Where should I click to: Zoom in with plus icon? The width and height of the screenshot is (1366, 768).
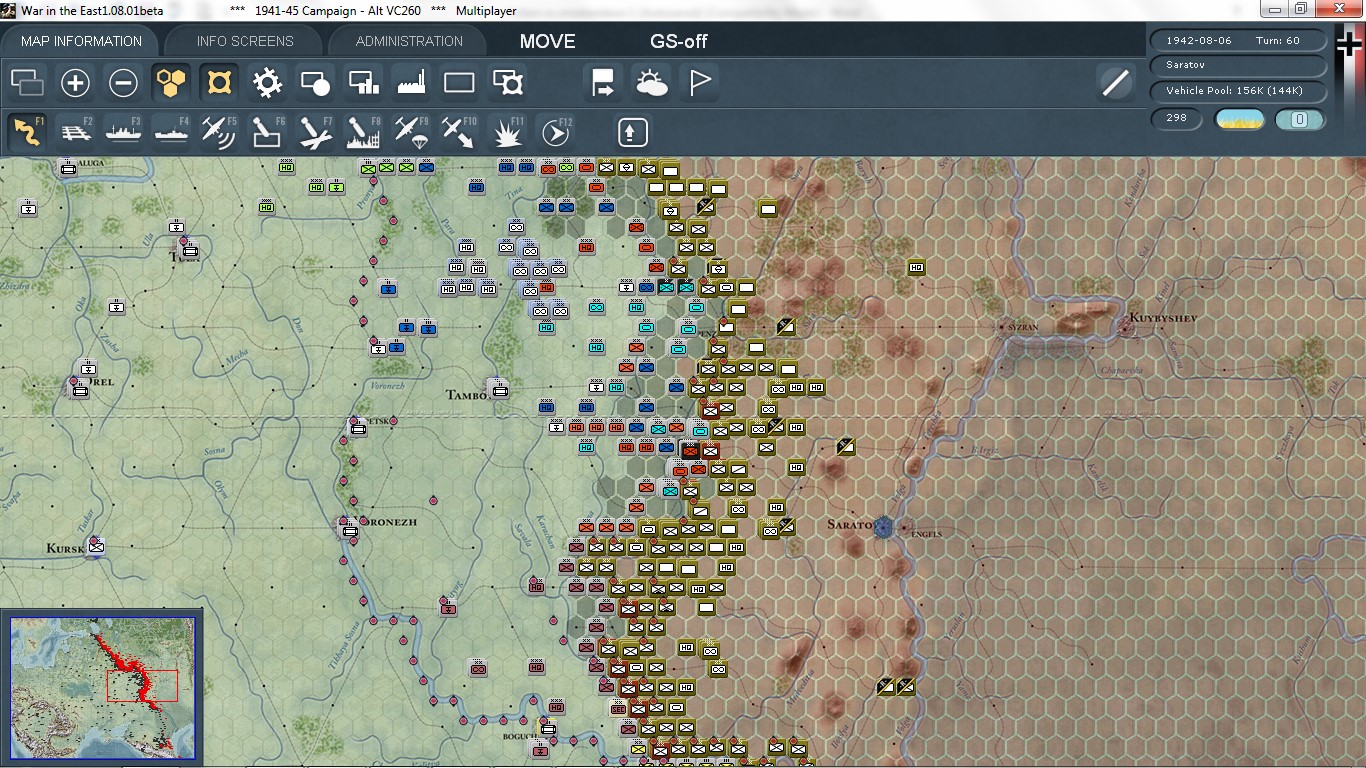coord(76,82)
